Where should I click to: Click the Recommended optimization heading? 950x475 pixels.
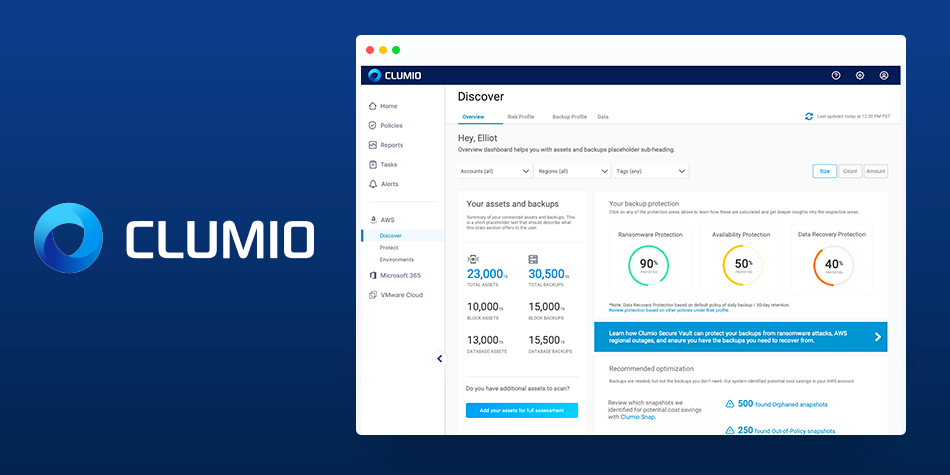pos(651,368)
